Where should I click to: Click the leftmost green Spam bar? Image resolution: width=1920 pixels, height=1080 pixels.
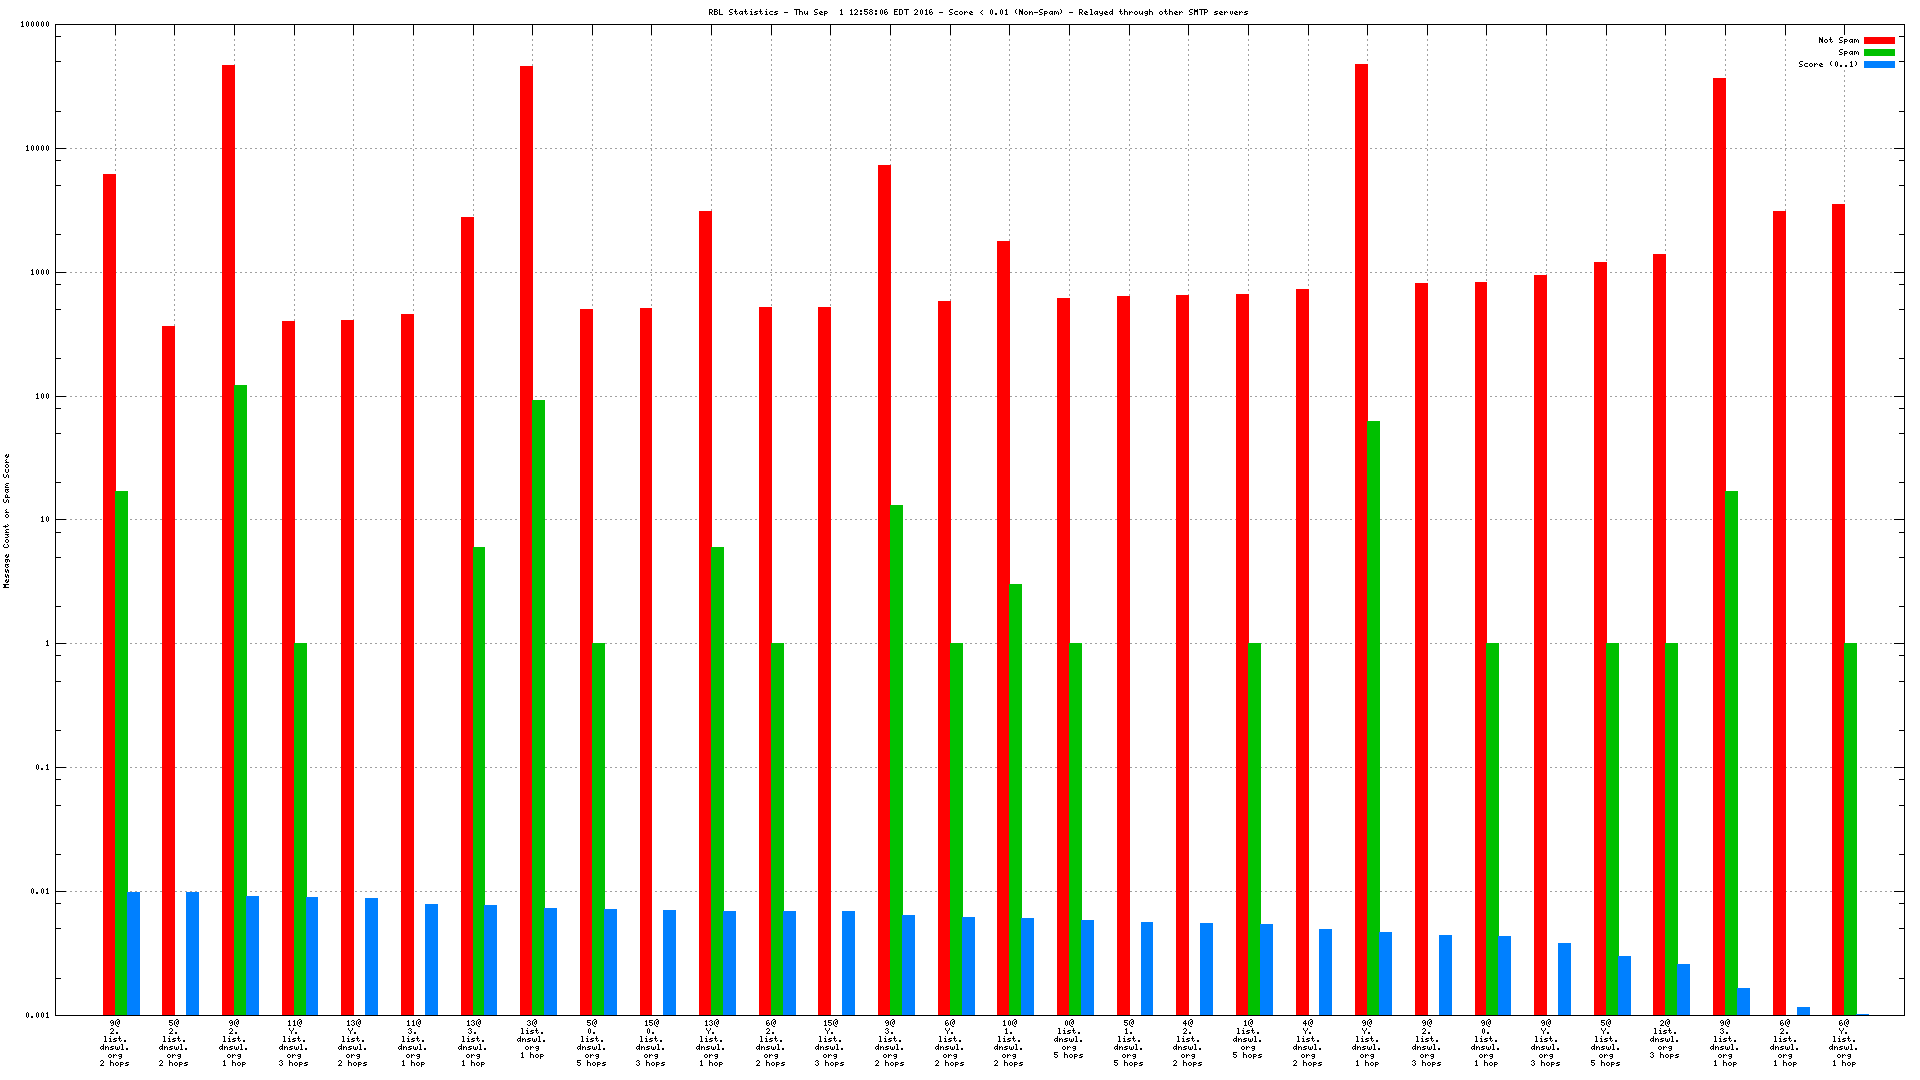coord(121,752)
